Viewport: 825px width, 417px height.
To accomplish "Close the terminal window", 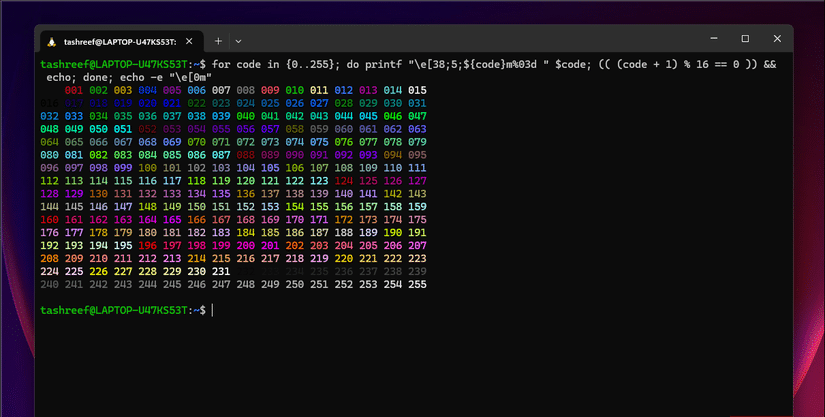I will click(x=777, y=38).
